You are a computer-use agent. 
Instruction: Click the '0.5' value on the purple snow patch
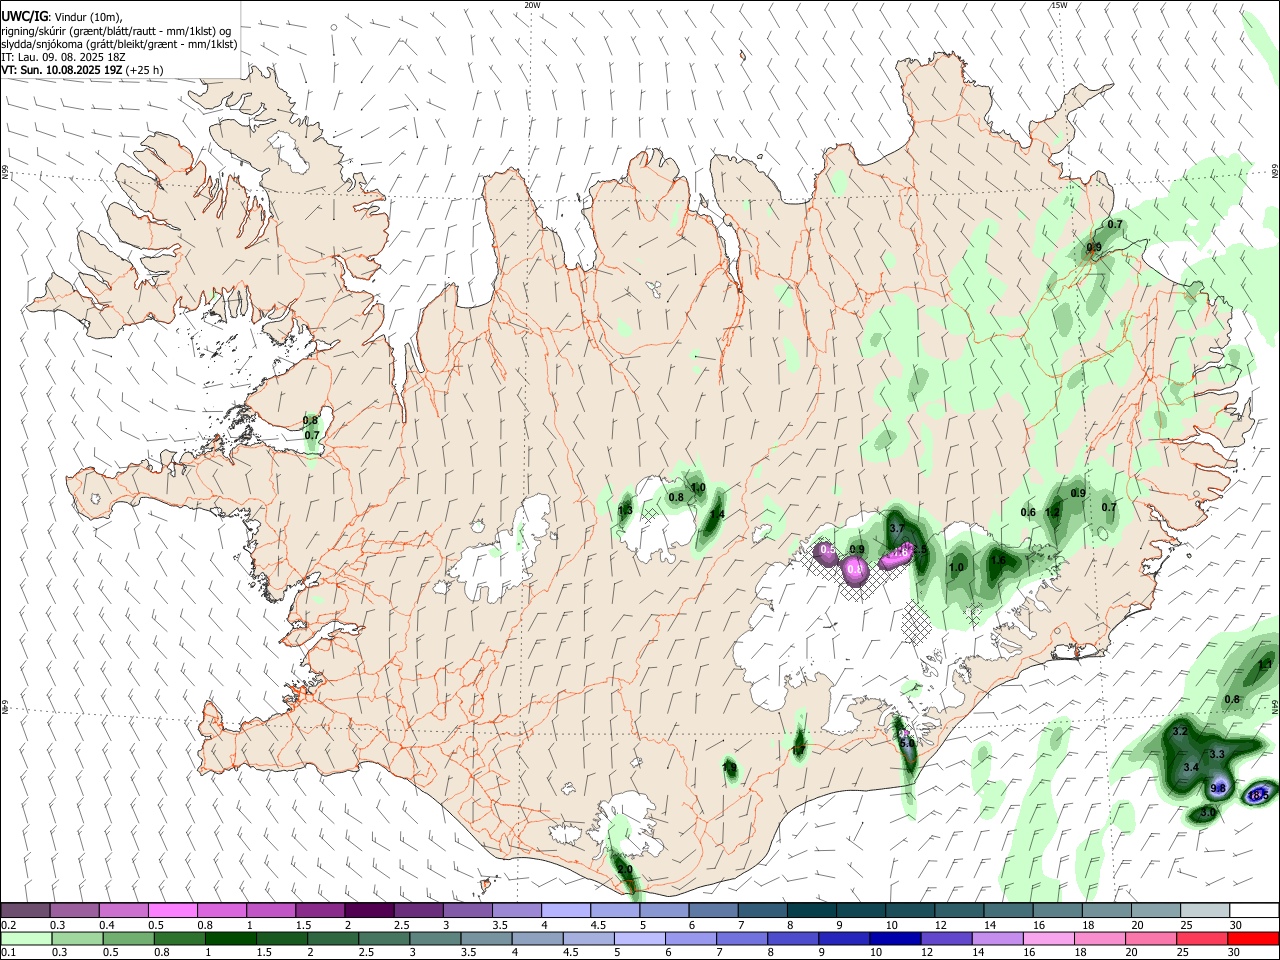coord(828,550)
